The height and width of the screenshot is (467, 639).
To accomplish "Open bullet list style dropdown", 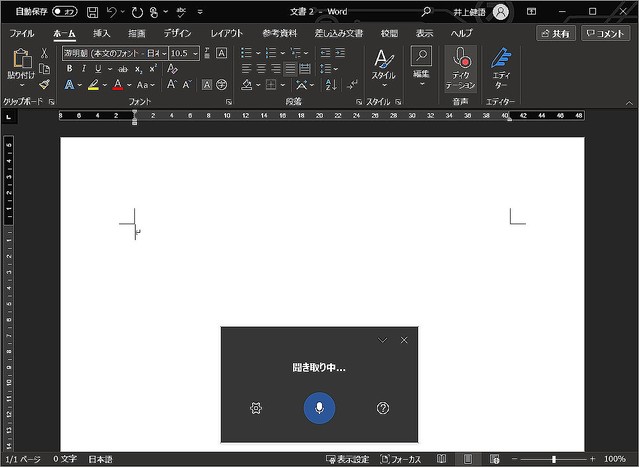I will click(258, 53).
